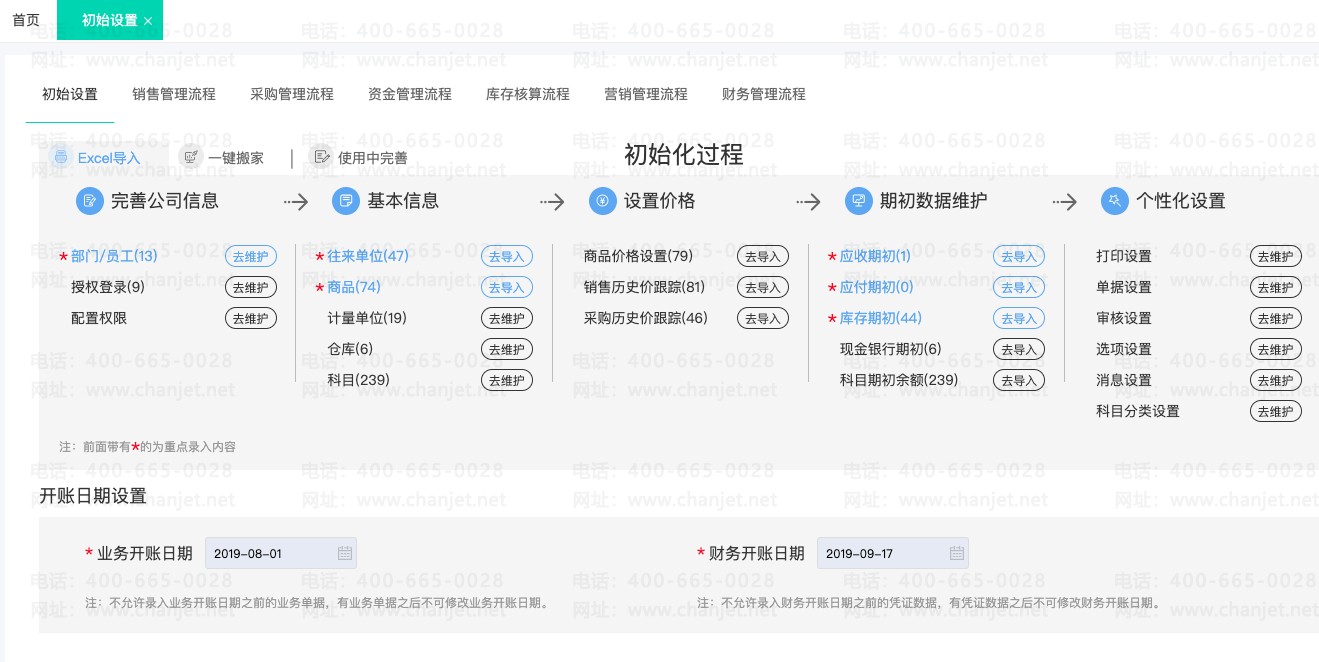Click the 商品价格设置(79) text

coord(638,256)
